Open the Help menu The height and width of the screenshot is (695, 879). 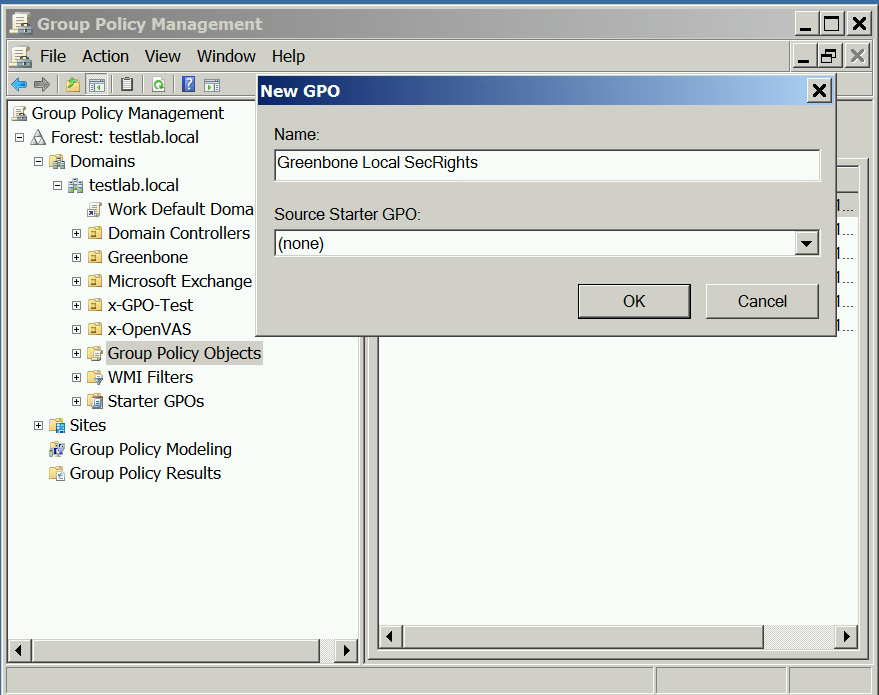click(288, 57)
